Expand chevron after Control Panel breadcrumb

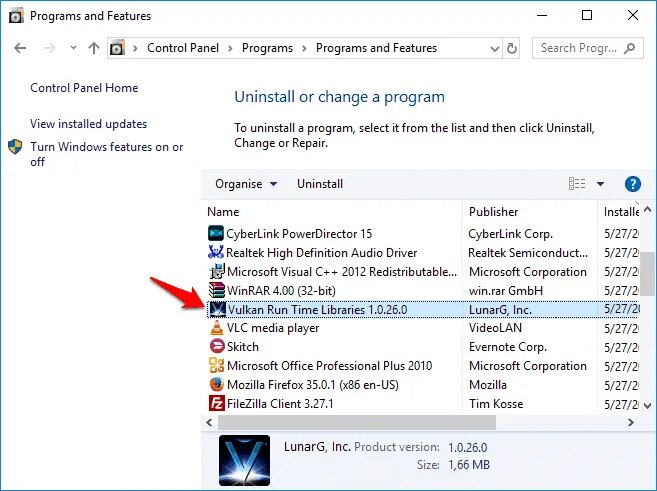point(230,48)
